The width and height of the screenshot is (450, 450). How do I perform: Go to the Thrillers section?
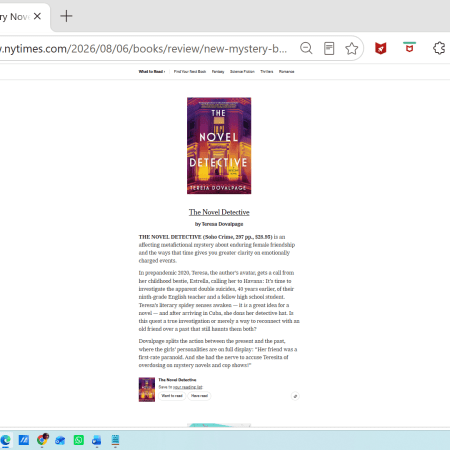267,71
